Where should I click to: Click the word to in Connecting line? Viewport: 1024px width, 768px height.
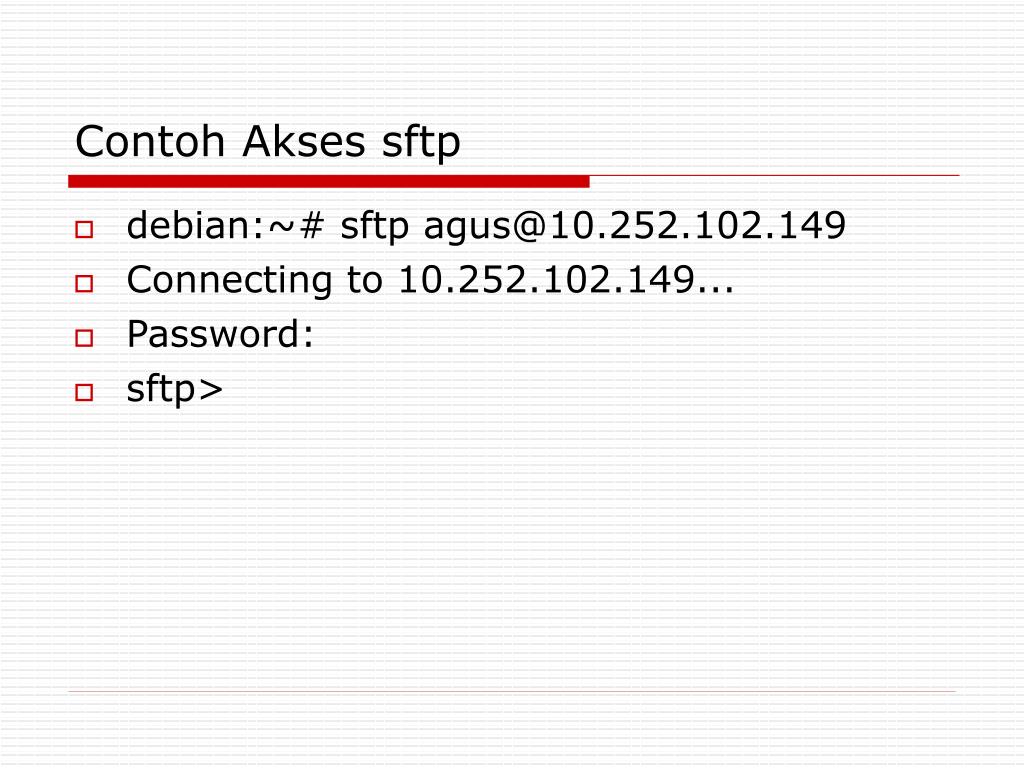(x=364, y=281)
